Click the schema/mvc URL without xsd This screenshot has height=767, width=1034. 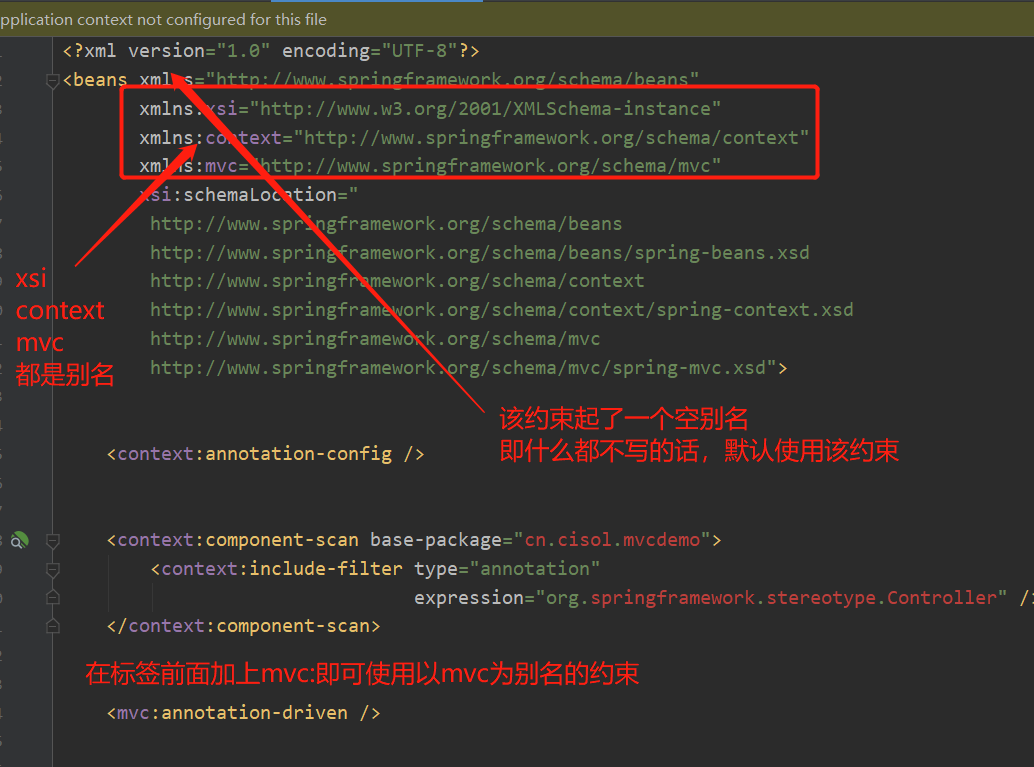click(375, 340)
